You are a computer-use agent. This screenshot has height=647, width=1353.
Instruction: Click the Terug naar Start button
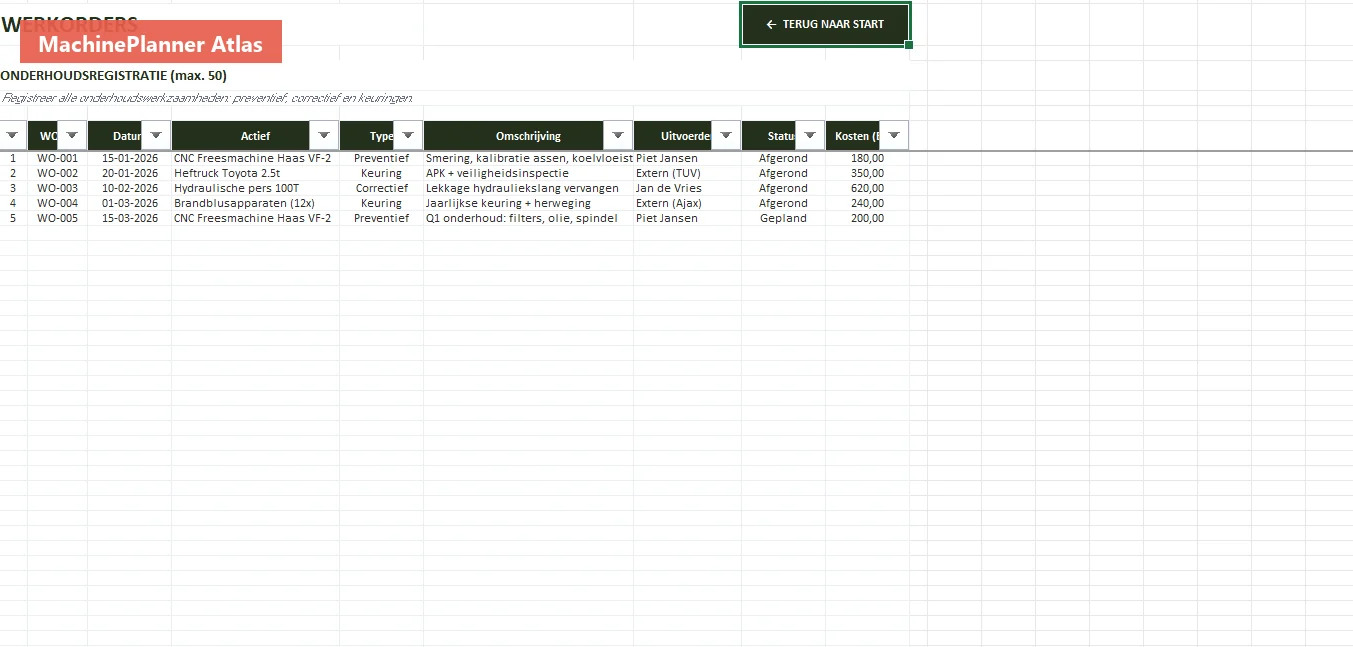[825, 24]
